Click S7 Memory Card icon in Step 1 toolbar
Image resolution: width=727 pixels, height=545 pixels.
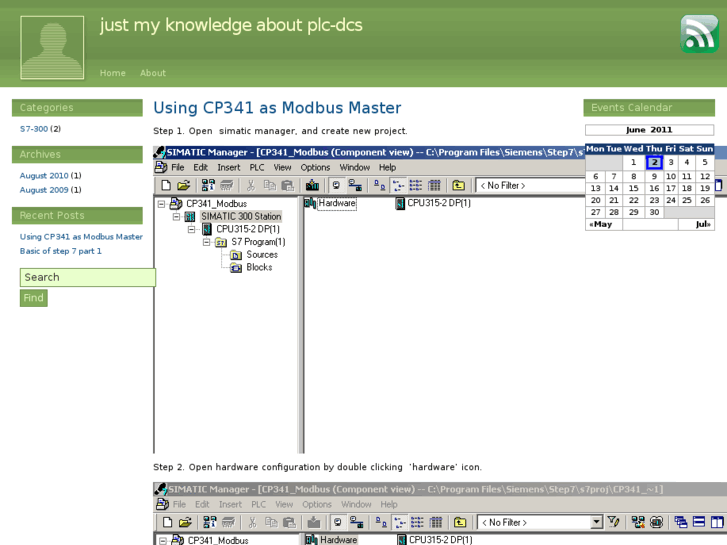click(227, 186)
